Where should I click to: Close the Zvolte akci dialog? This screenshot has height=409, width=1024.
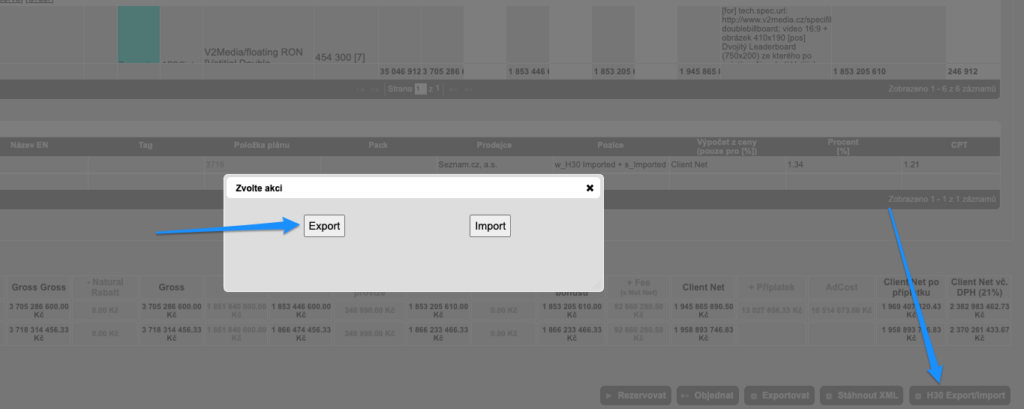[x=589, y=187]
